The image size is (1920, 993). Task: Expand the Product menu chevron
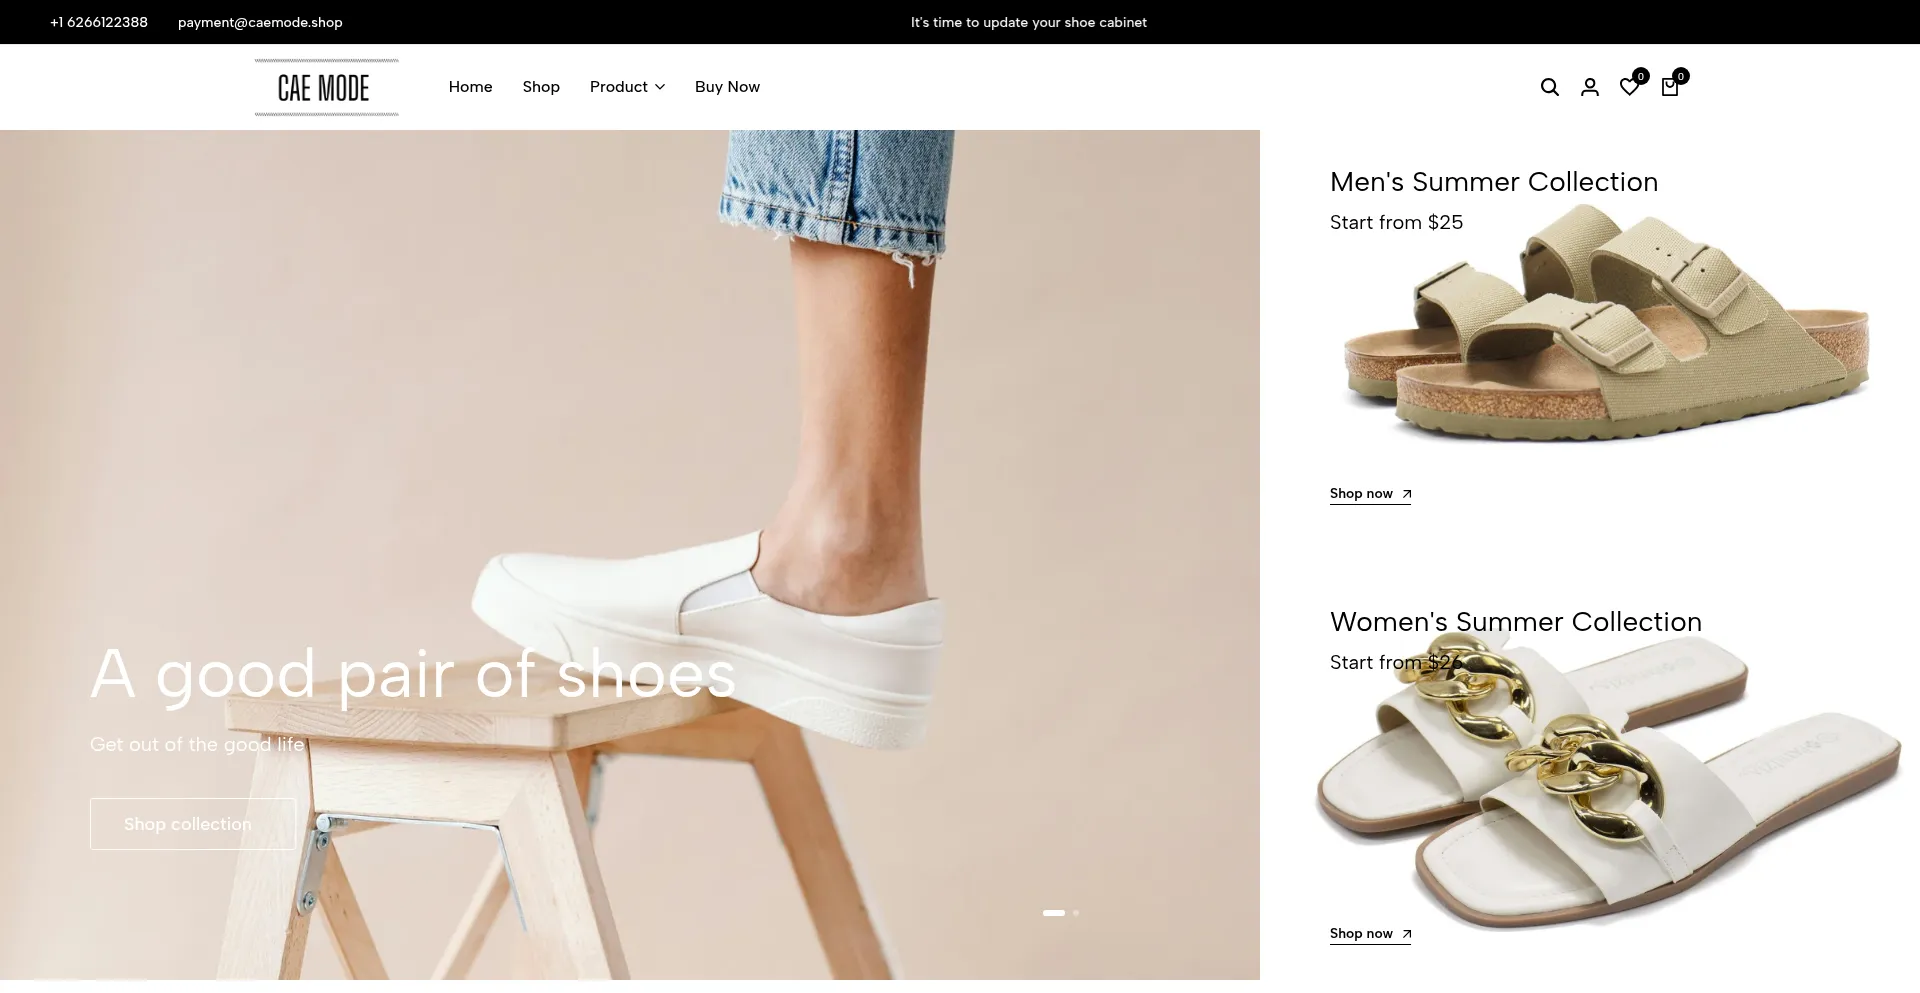[660, 87]
